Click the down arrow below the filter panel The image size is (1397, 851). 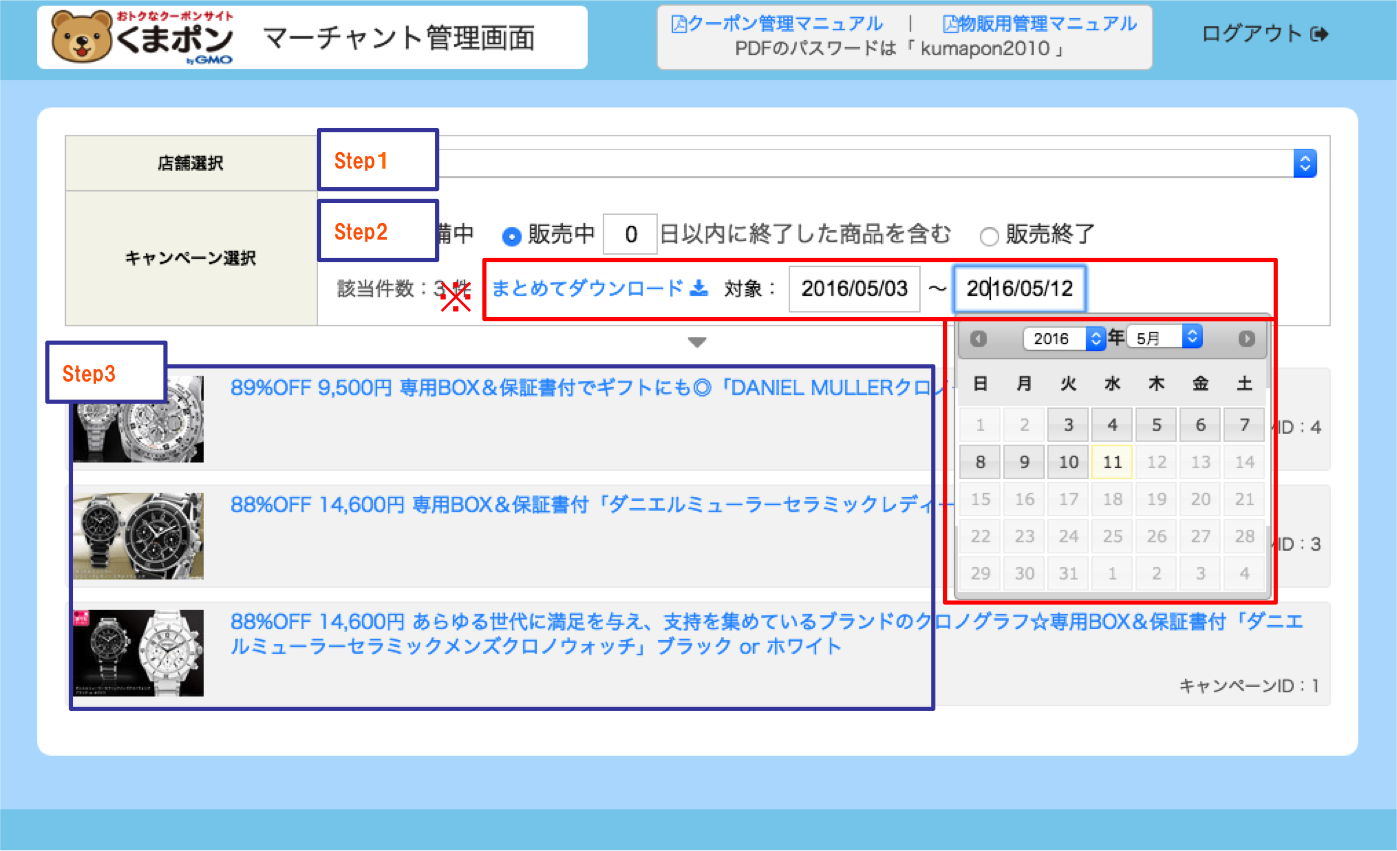point(697,343)
